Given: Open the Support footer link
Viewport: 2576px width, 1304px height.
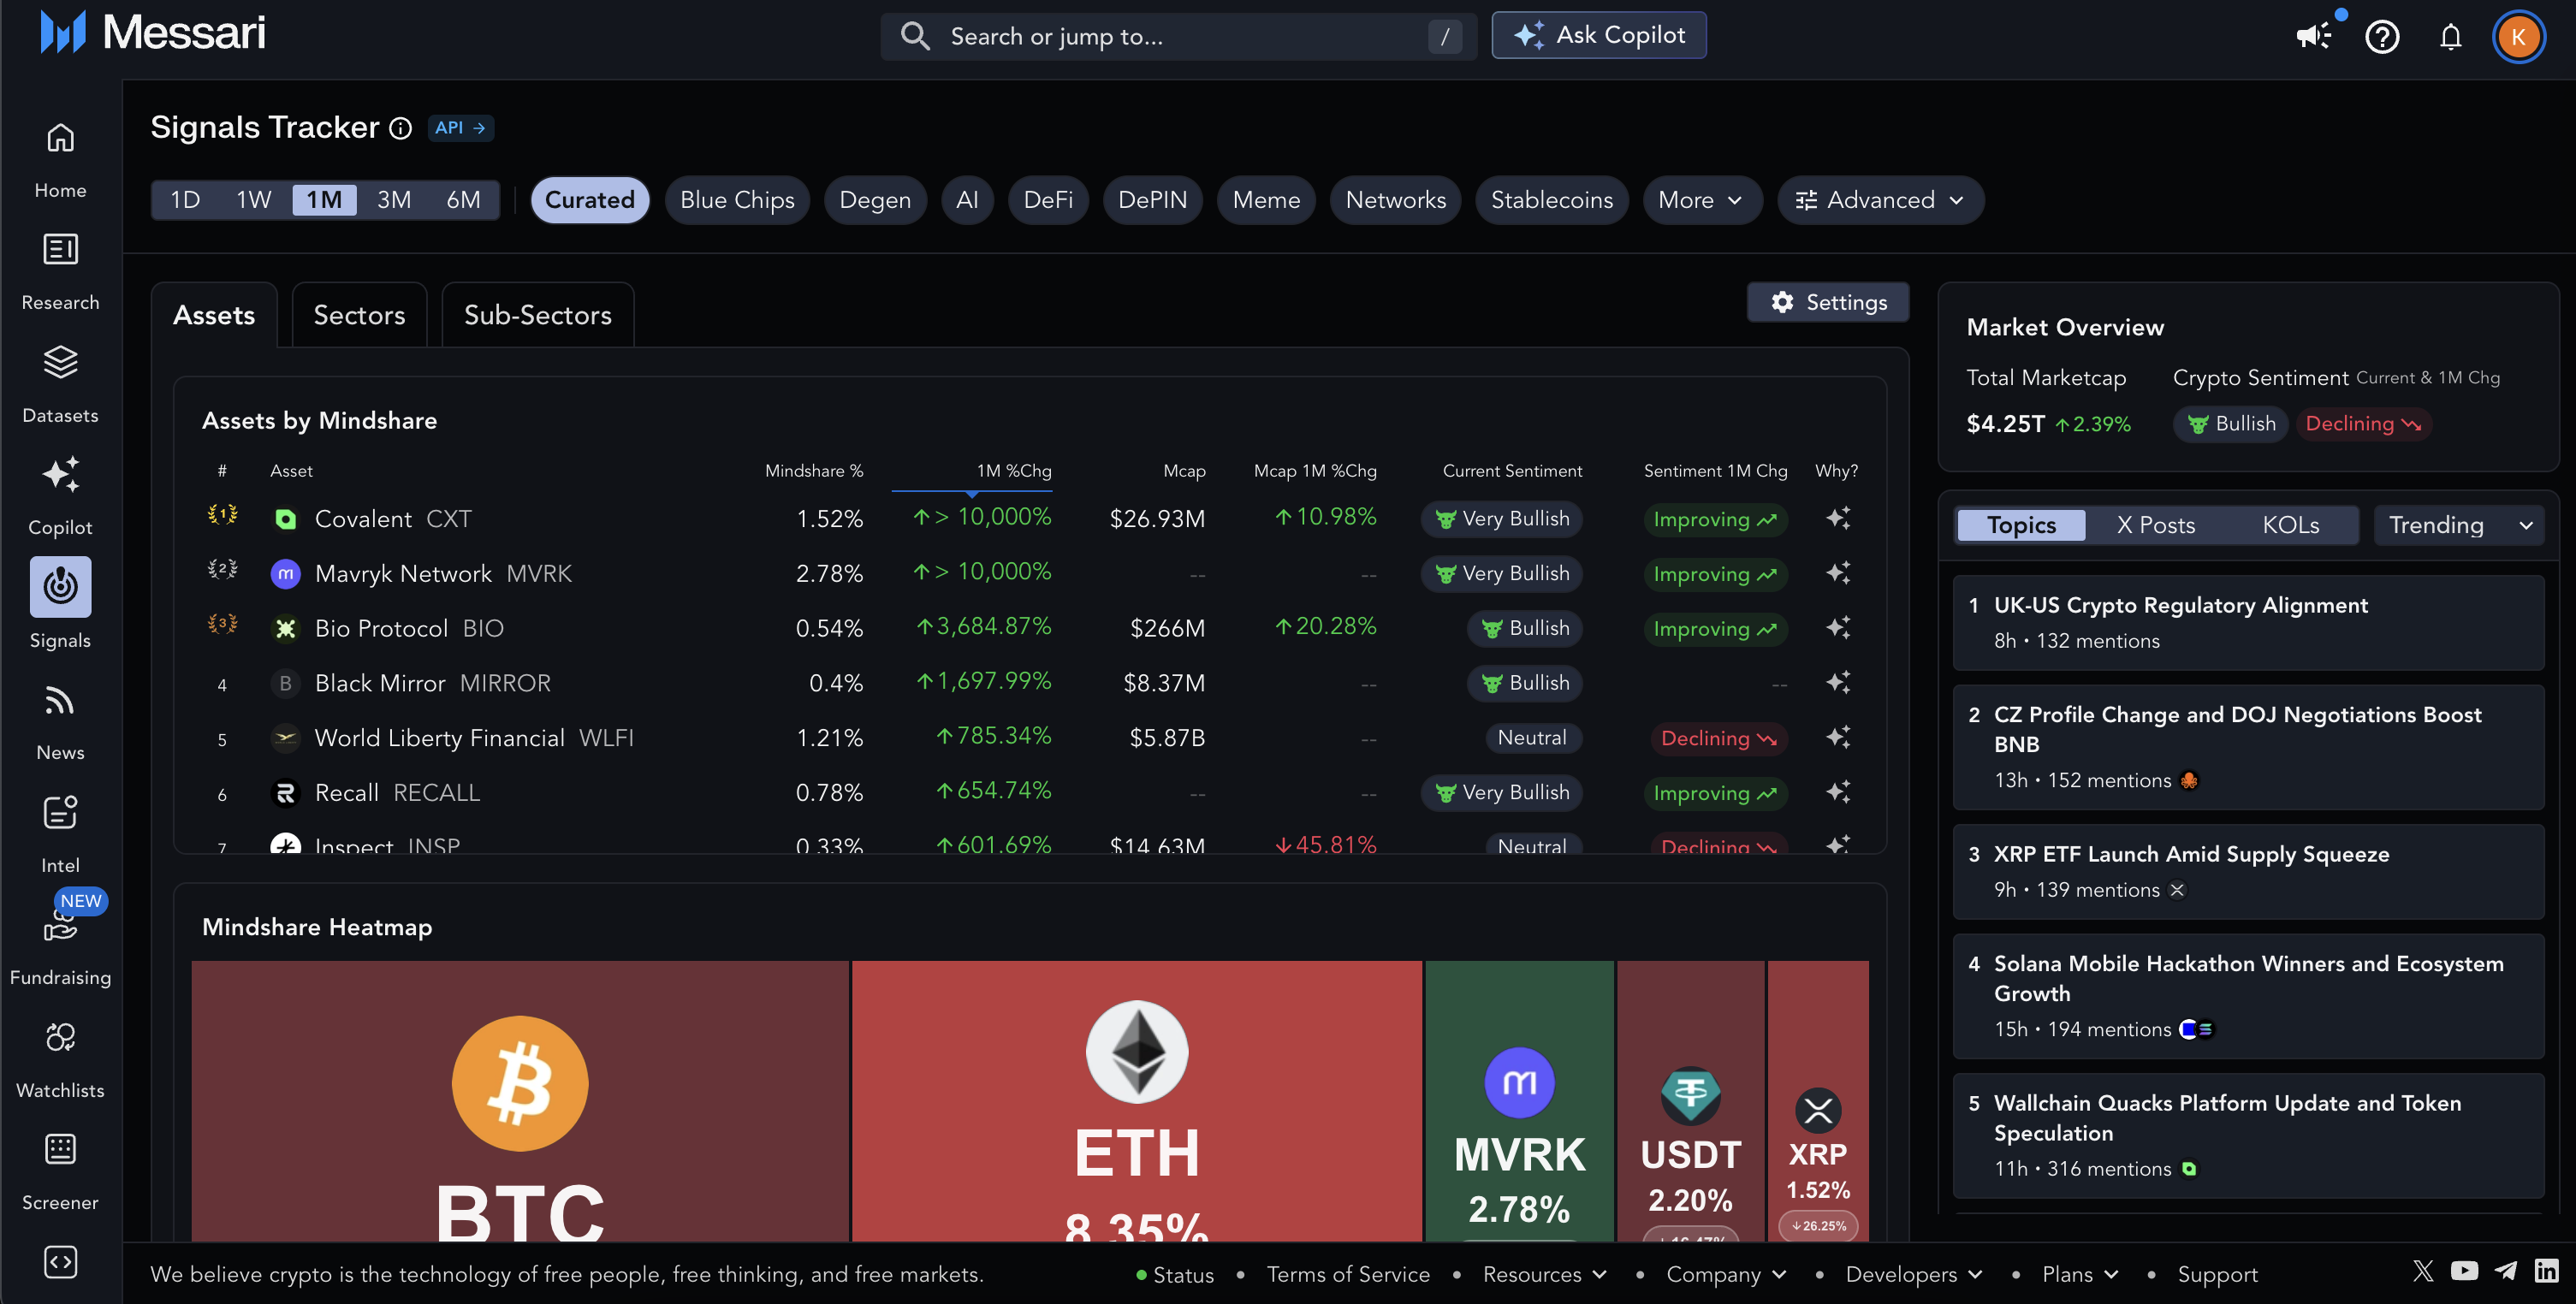Looking at the screenshot, I should (x=2217, y=1274).
